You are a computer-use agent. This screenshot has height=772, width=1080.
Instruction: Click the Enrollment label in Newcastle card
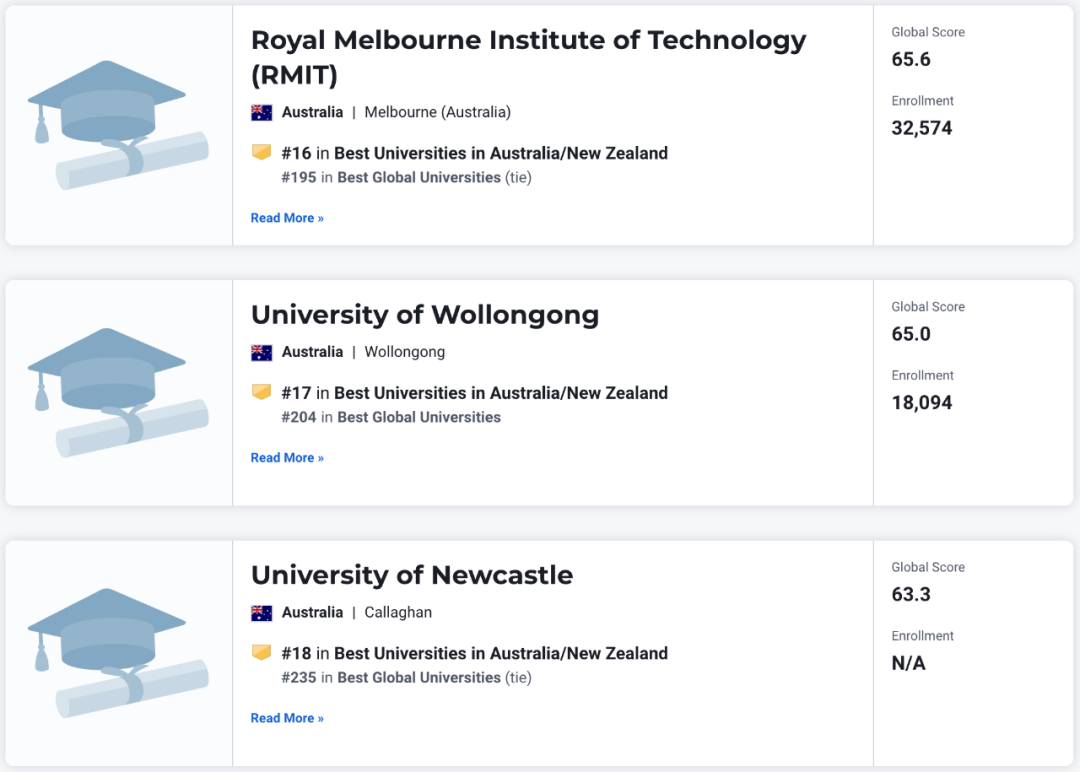[x=922, y=636]
